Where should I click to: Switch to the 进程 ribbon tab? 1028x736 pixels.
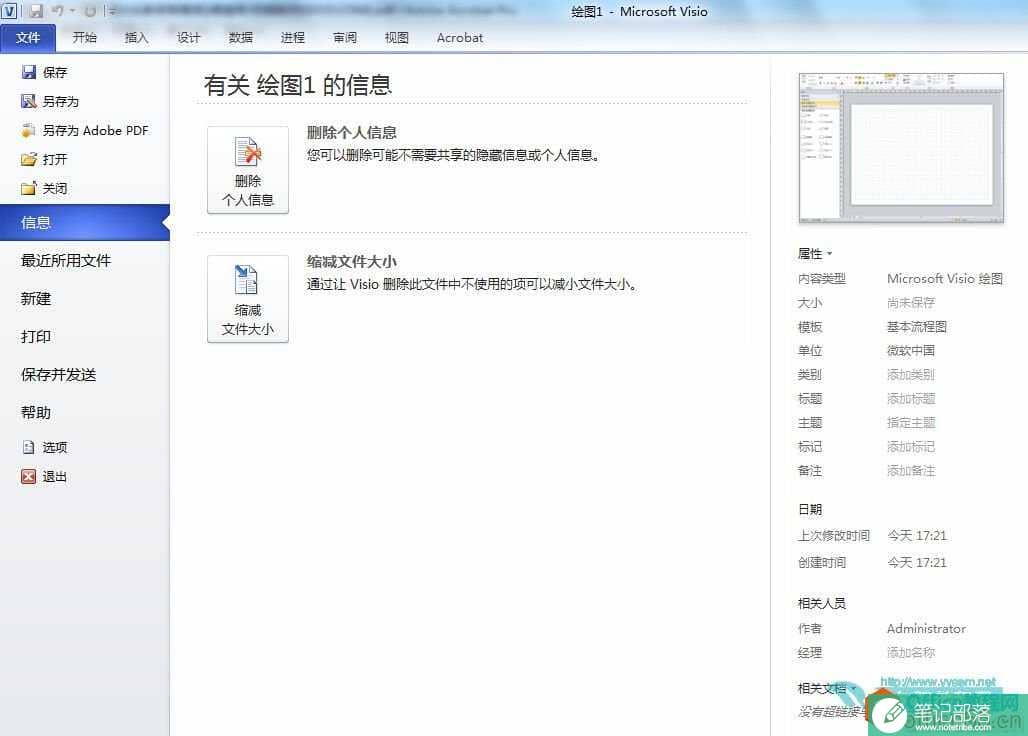coord(292,38)
